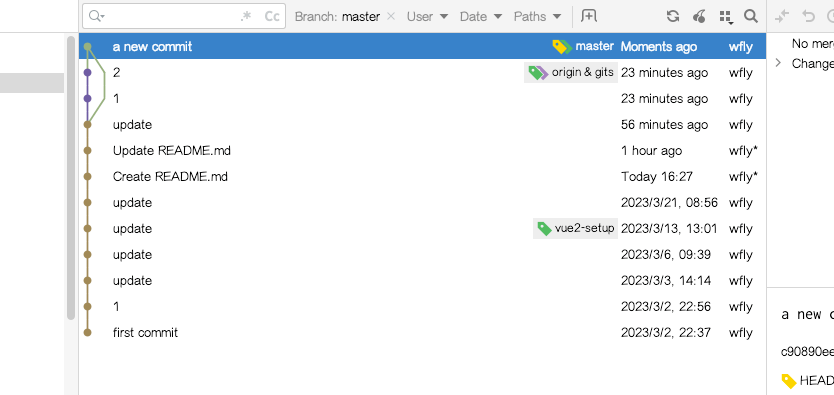Select the 'update' commit from 56 minutes ago
Viewport: 834px width, 395px height.
pyautogui.click(x=422, y=124)
